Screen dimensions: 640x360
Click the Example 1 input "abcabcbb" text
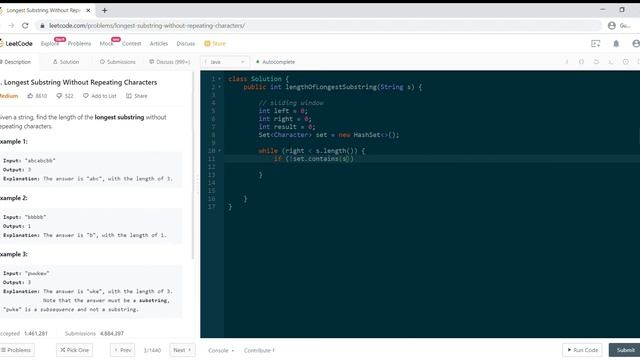tap(40, 161)
